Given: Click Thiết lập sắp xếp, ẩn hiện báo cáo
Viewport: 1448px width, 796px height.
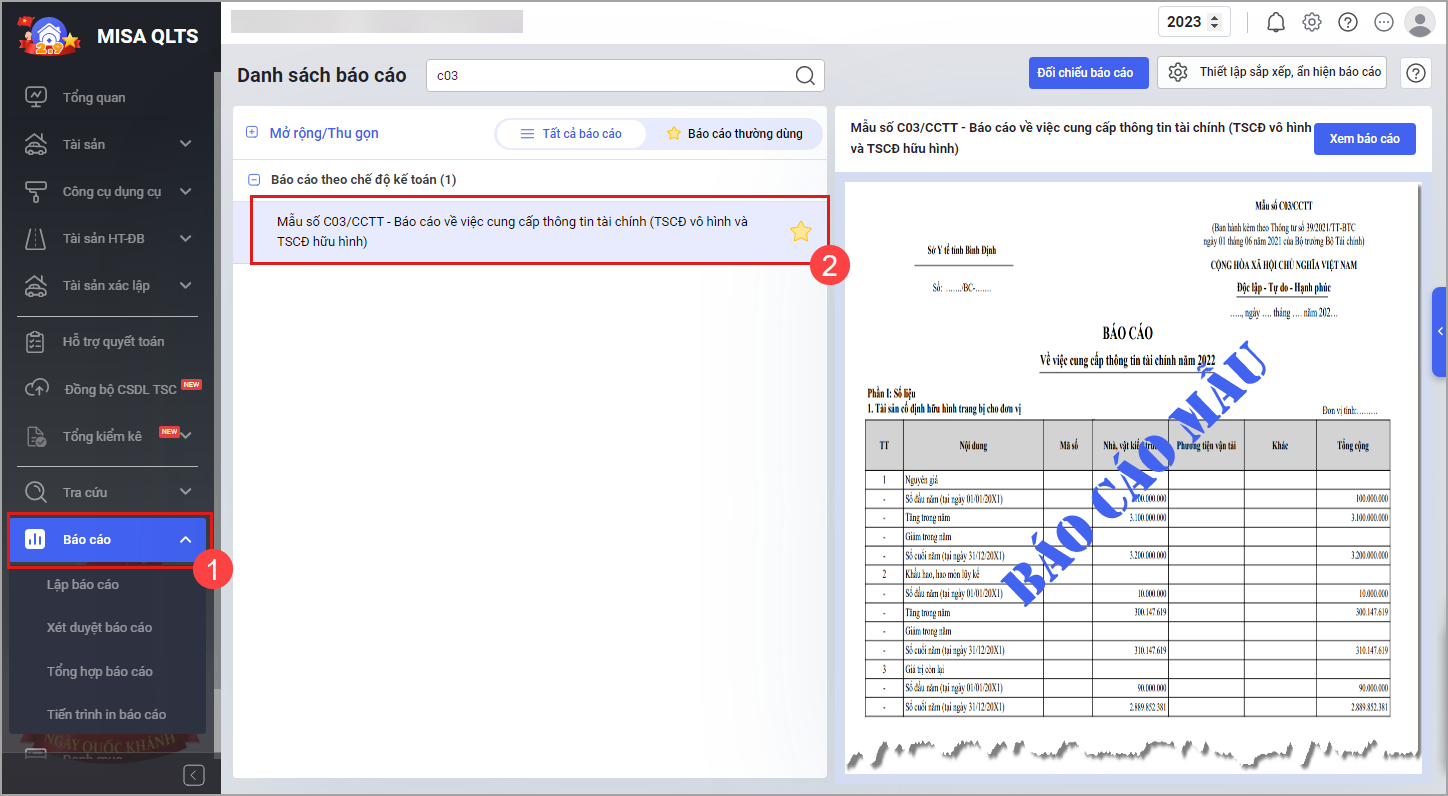Looking at the screenshot, I should (x=1272, y=72).
